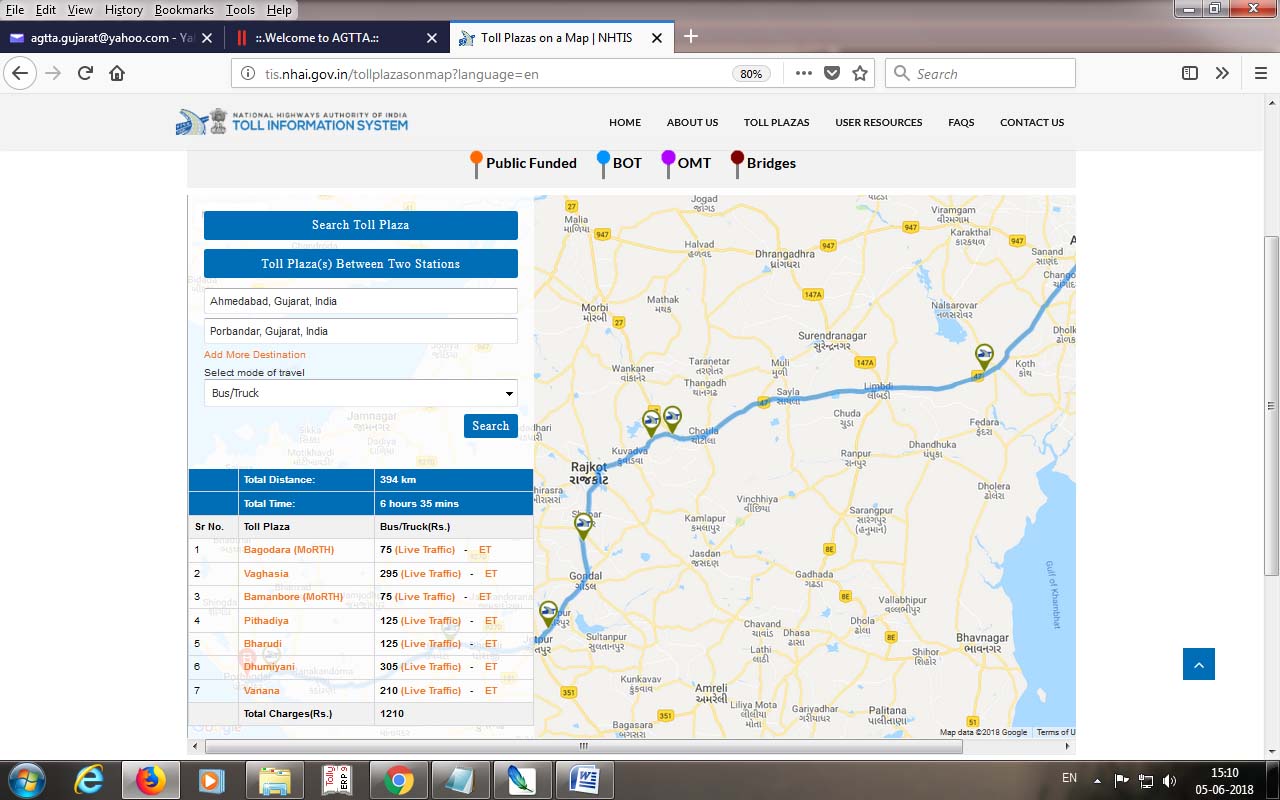Go to the Firefox home page icon
Image resolution: width=1280 pixels, height=800 pixels.
[x=117, y=73]
